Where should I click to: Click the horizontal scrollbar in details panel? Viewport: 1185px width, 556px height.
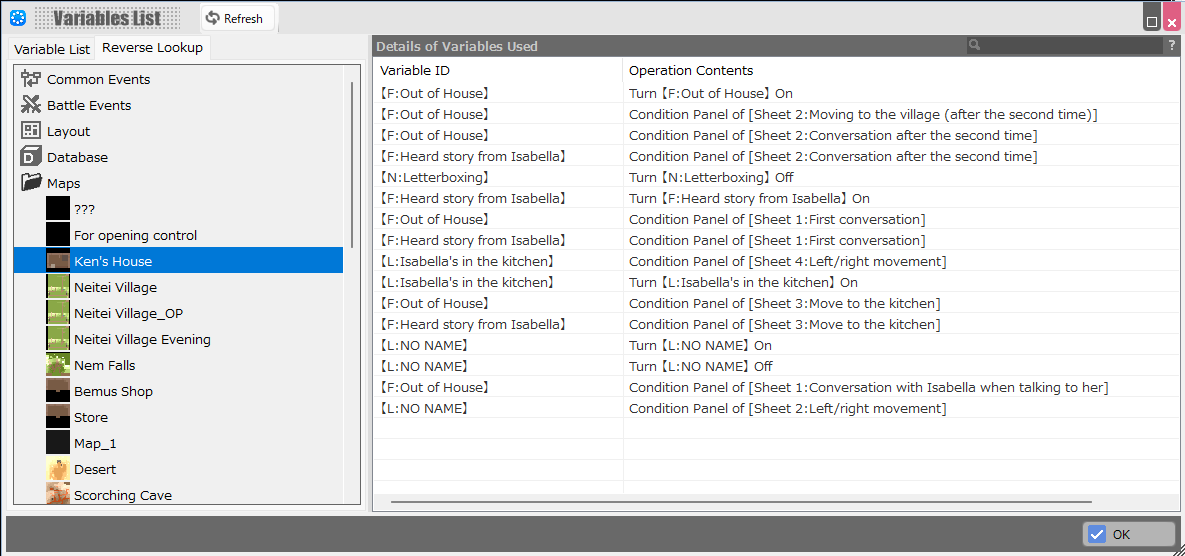point(740,501)
